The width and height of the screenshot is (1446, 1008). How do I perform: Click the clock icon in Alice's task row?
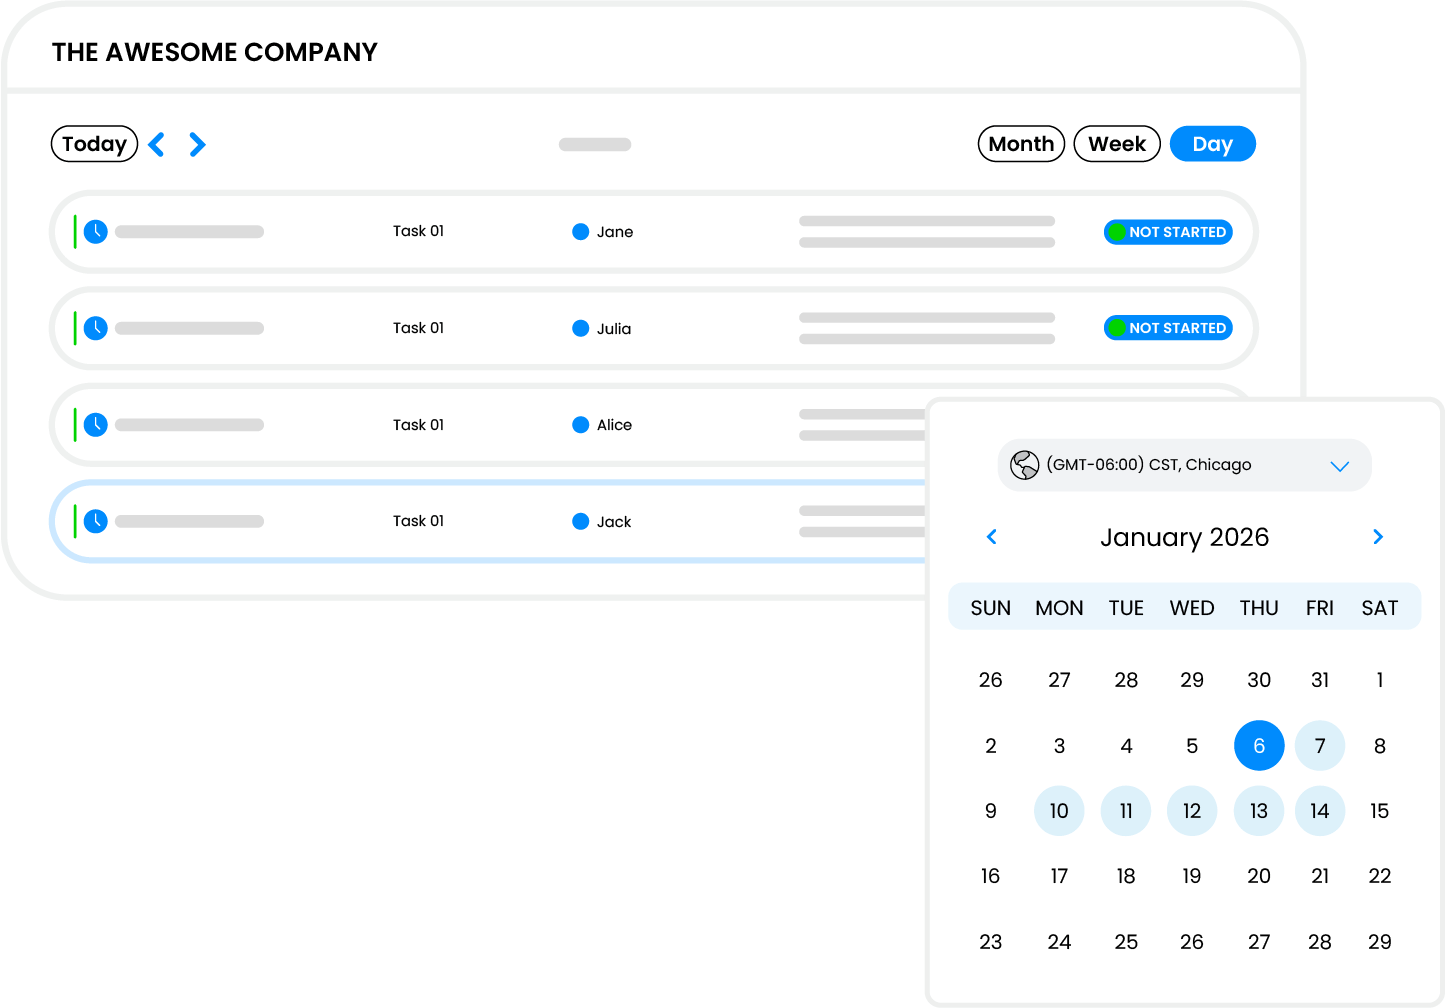pyautogui.click(x=96, y=425)
